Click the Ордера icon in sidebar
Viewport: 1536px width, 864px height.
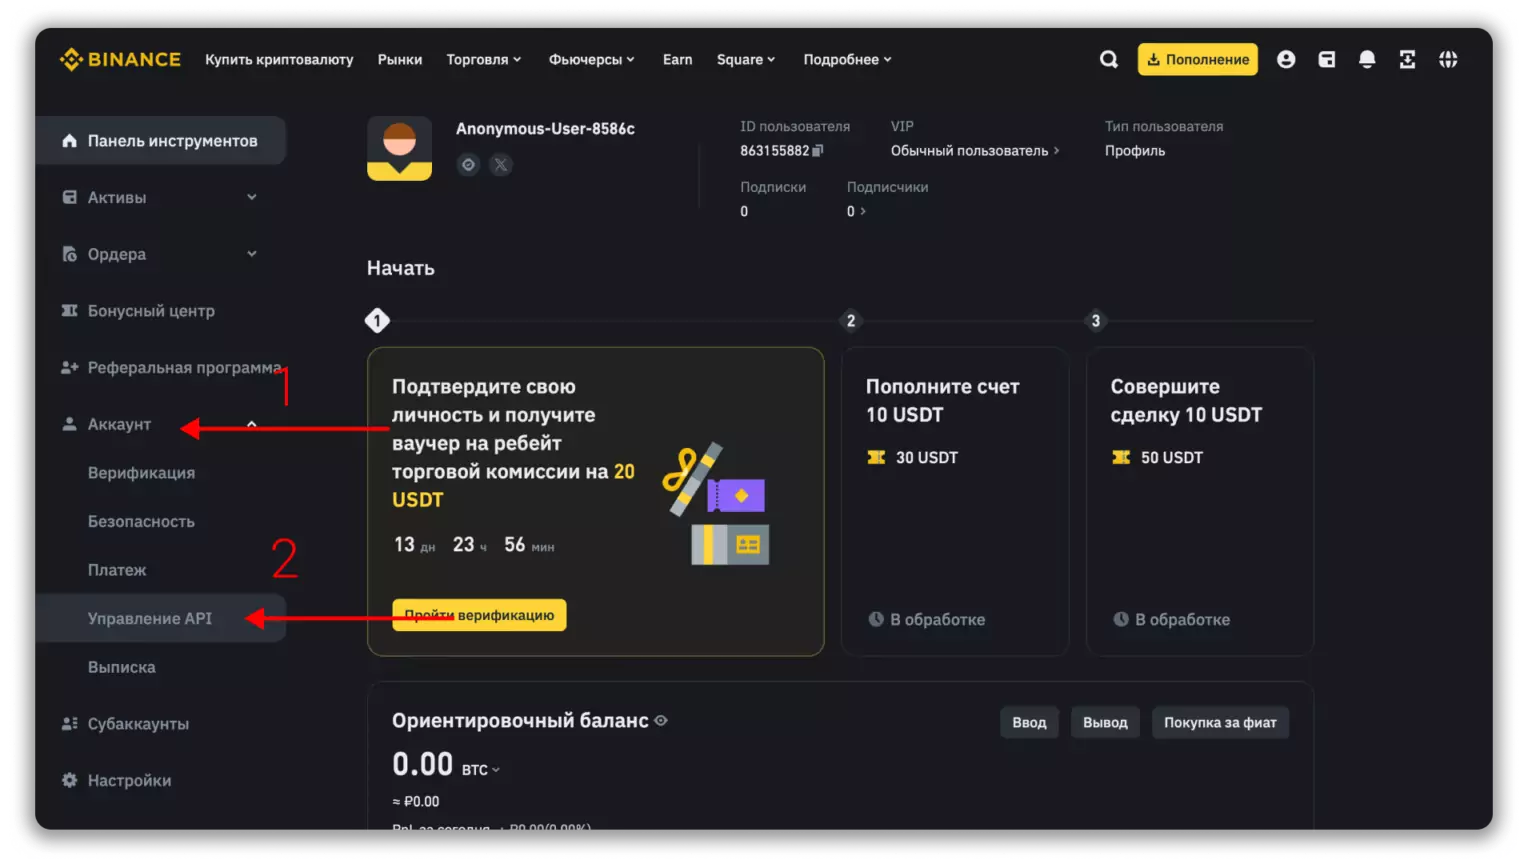(x=69, y=254)
